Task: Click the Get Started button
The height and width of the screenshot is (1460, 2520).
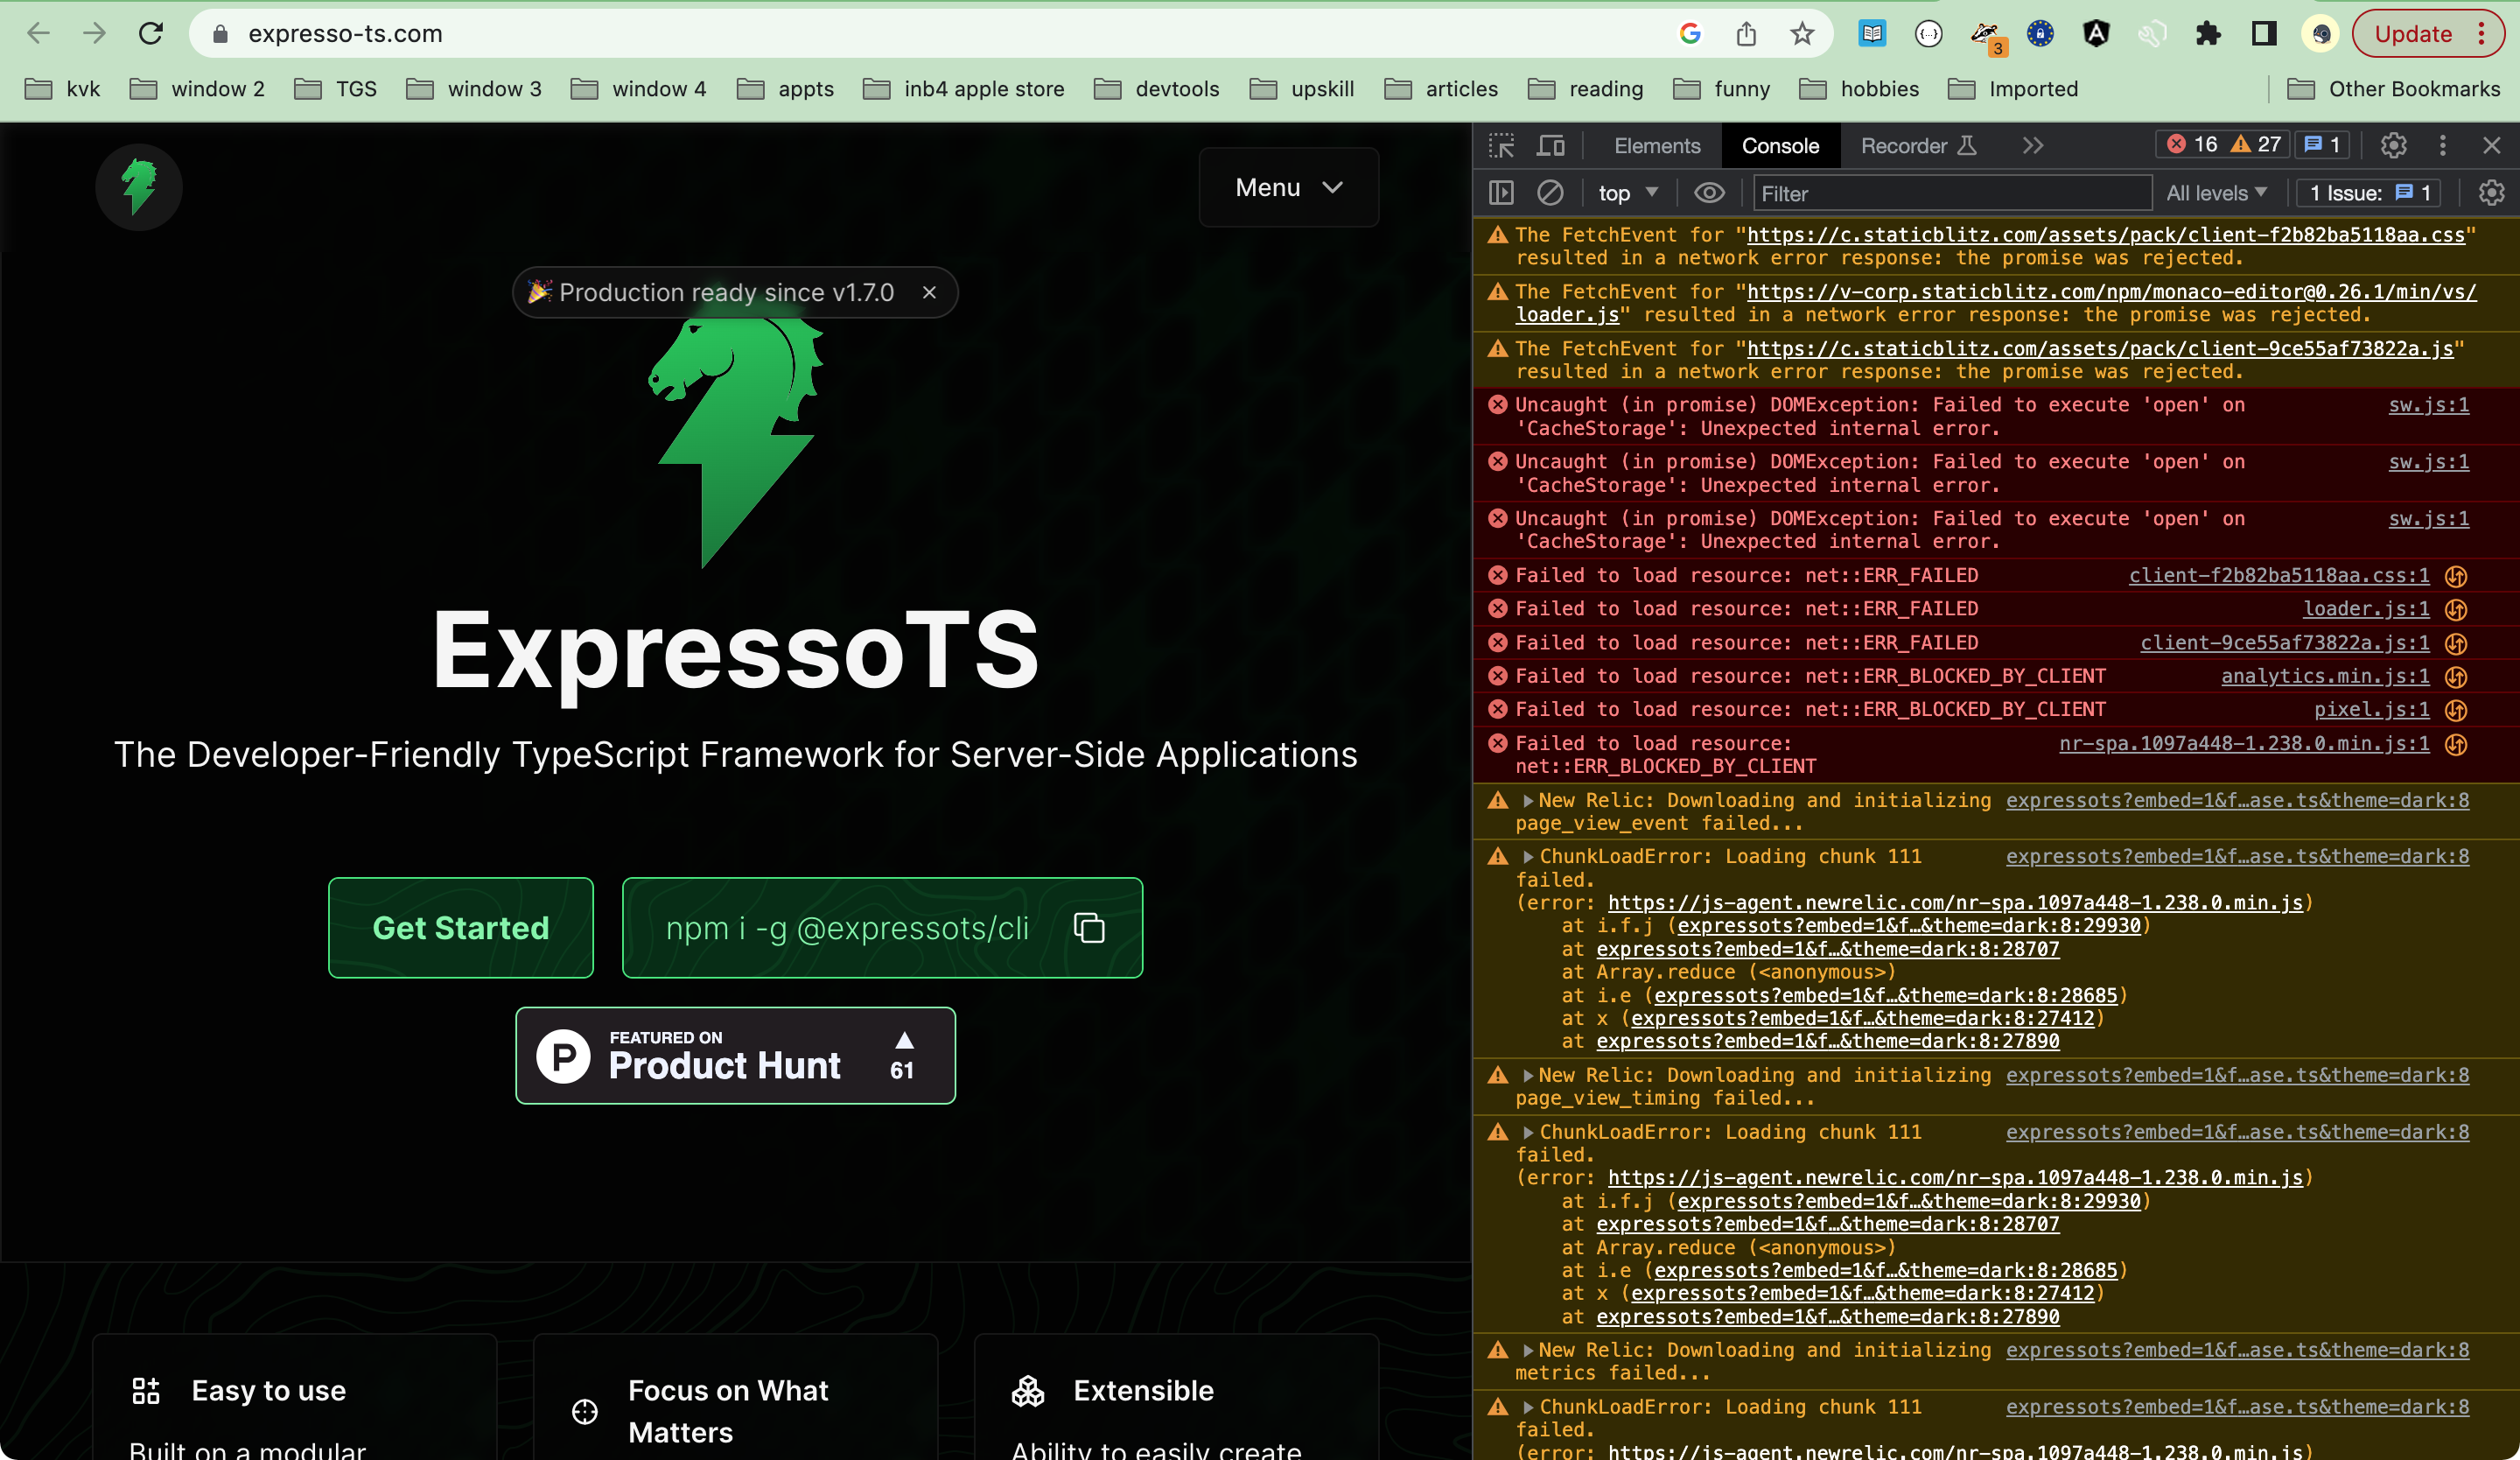Action: click(461, 928)
